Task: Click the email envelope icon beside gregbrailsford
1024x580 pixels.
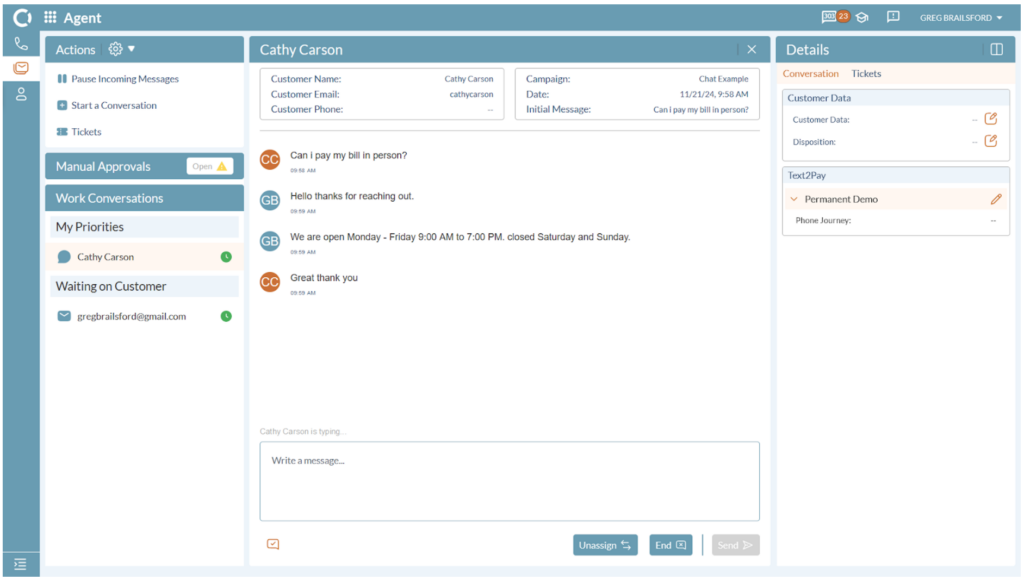Action: click(x=64, y=316)
